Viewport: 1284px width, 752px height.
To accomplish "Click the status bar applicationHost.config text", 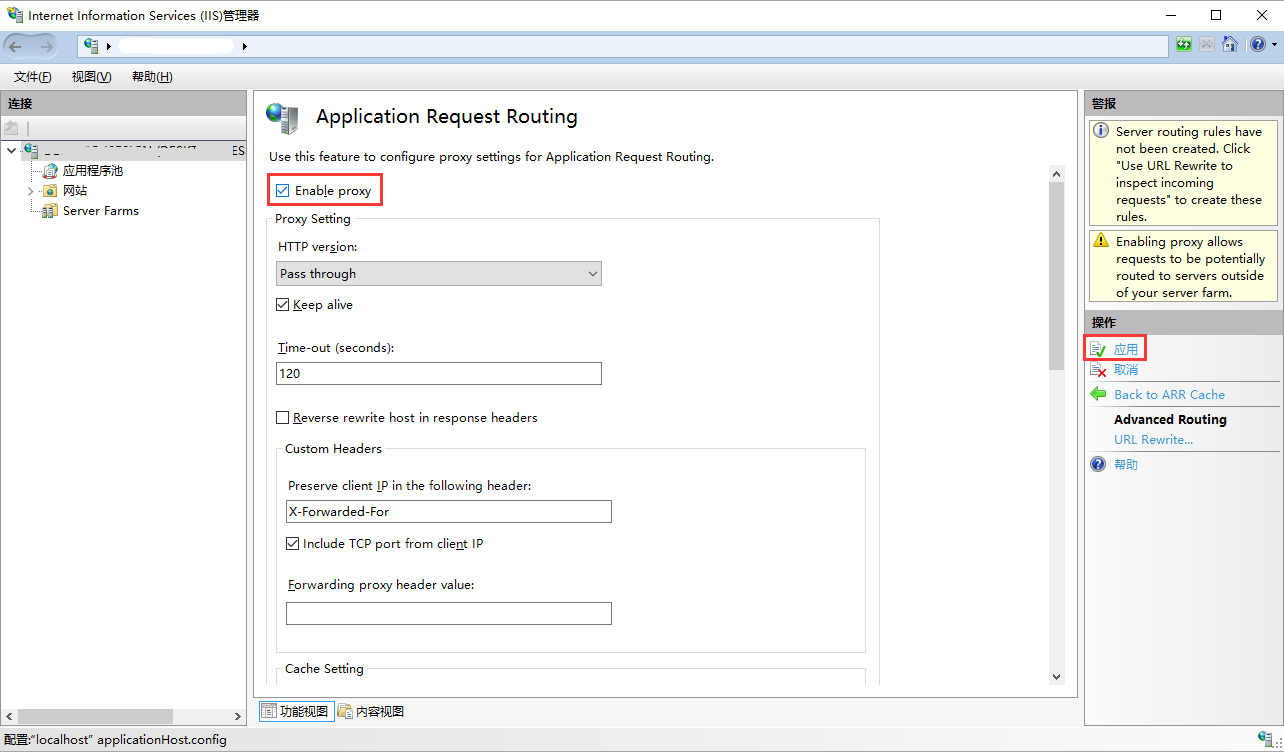I will pyautogui.click(x=161, y=740).
